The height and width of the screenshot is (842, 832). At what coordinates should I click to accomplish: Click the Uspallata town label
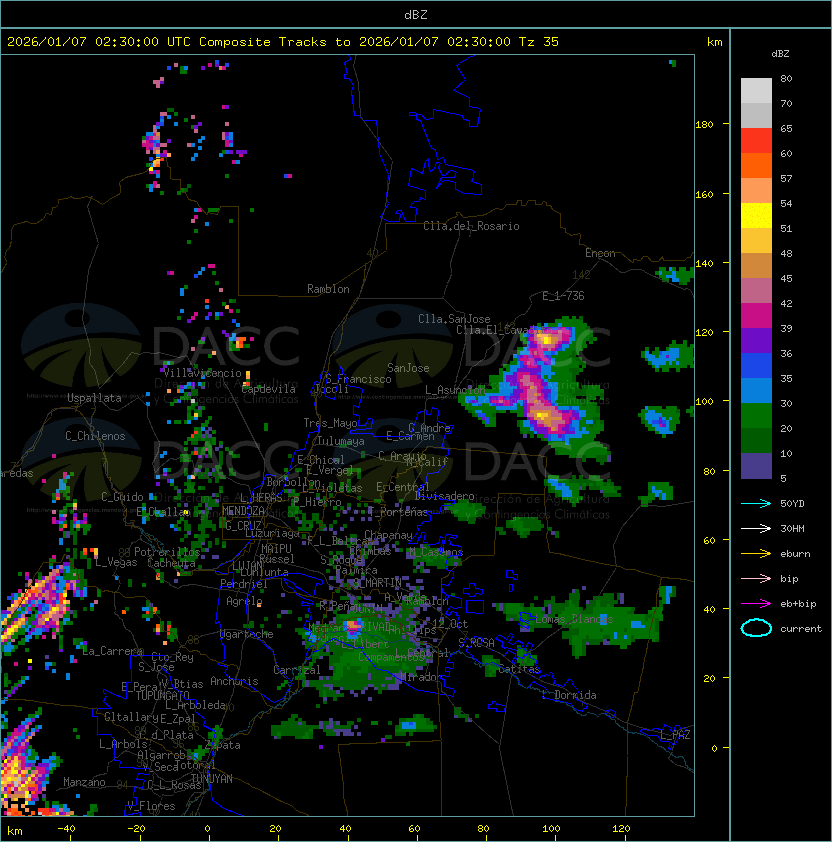click(94, 398)
